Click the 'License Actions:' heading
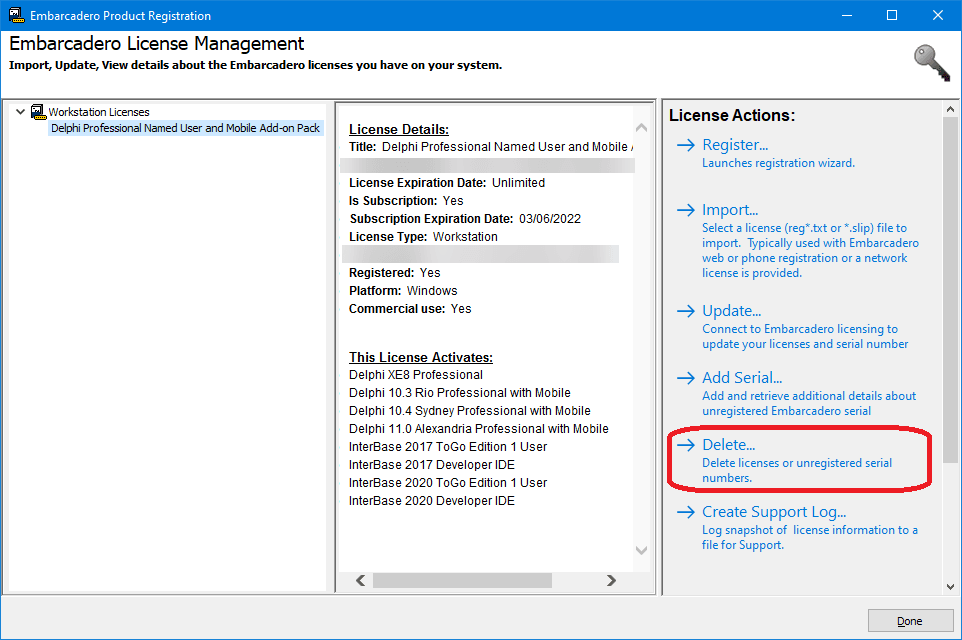 pyautogui.click(x=732, y=115)
